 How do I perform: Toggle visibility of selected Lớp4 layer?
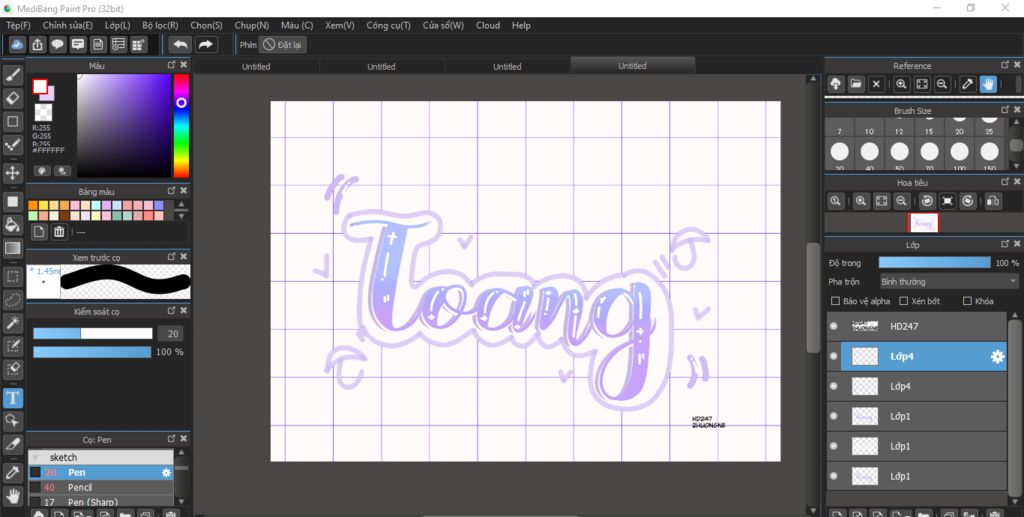tap(833, 356)
